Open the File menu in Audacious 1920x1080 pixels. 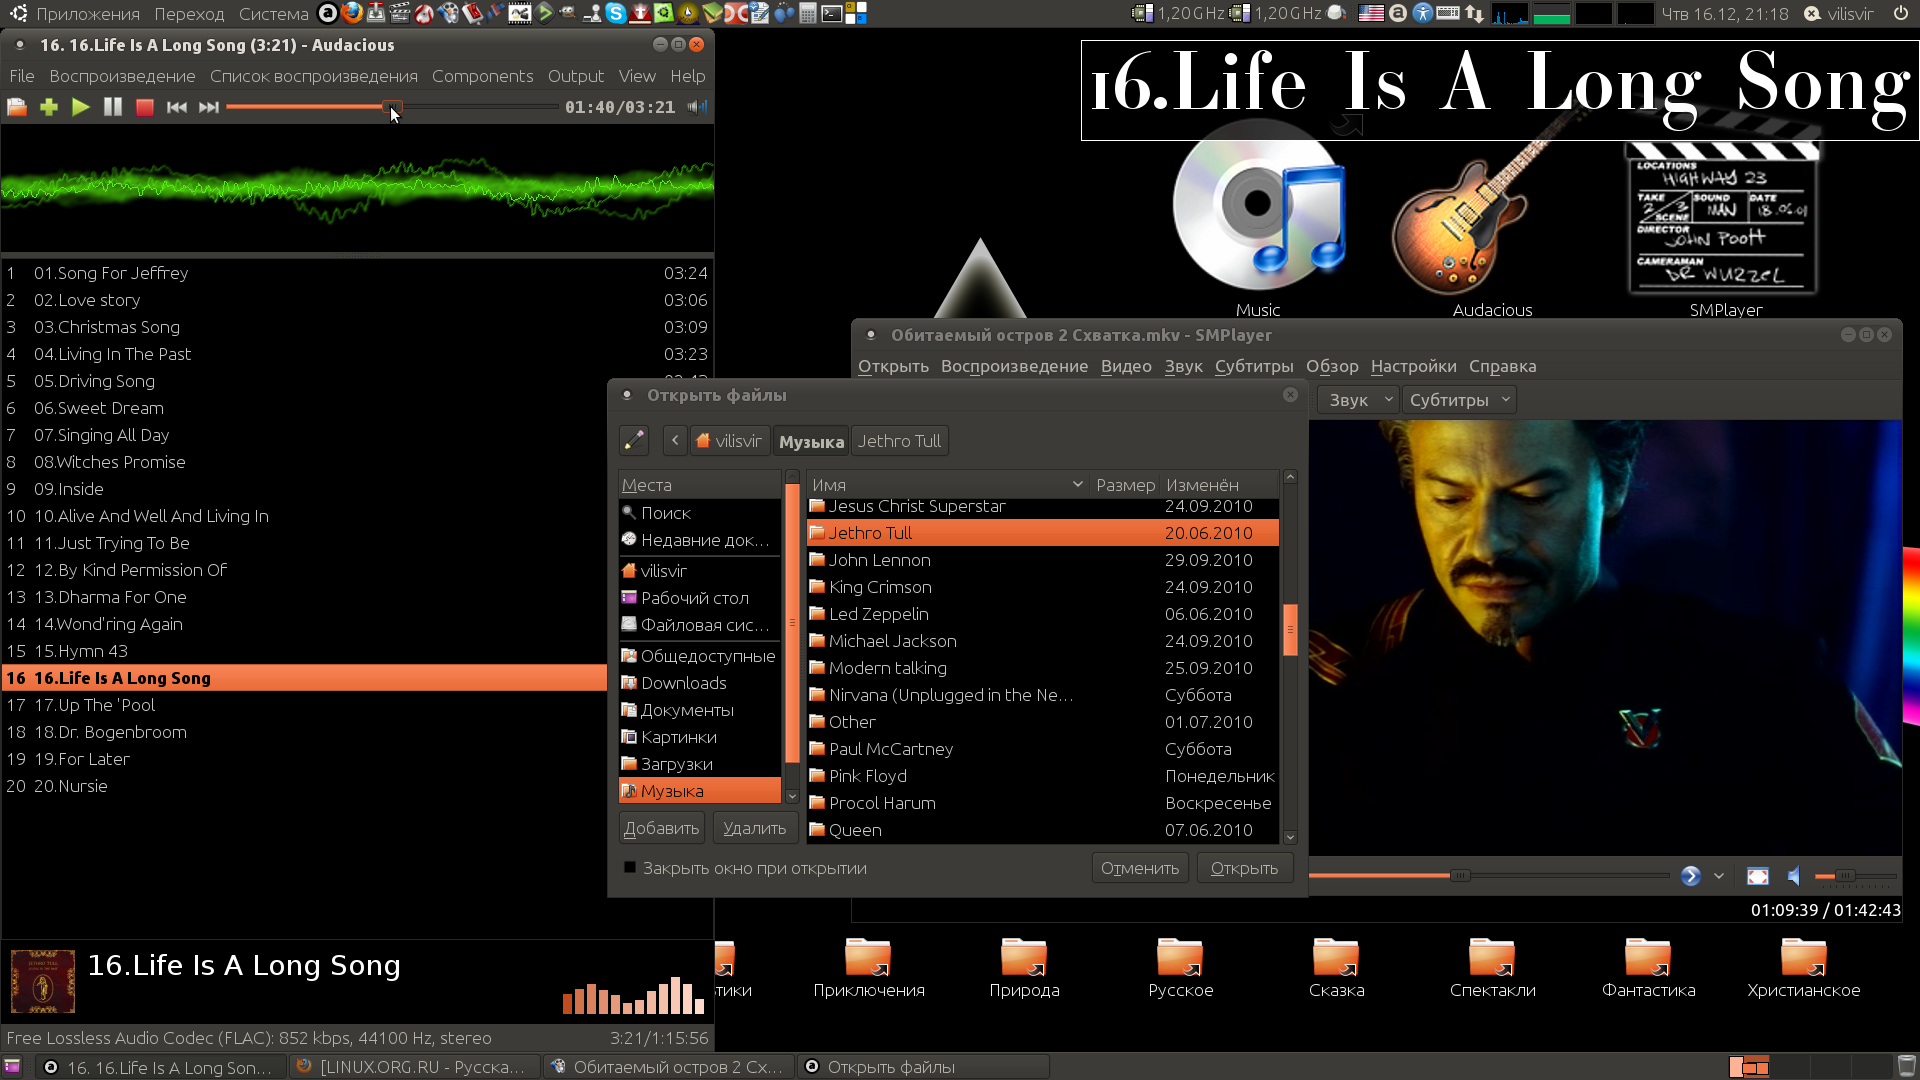pyautogui.click(x=22, y=76)
